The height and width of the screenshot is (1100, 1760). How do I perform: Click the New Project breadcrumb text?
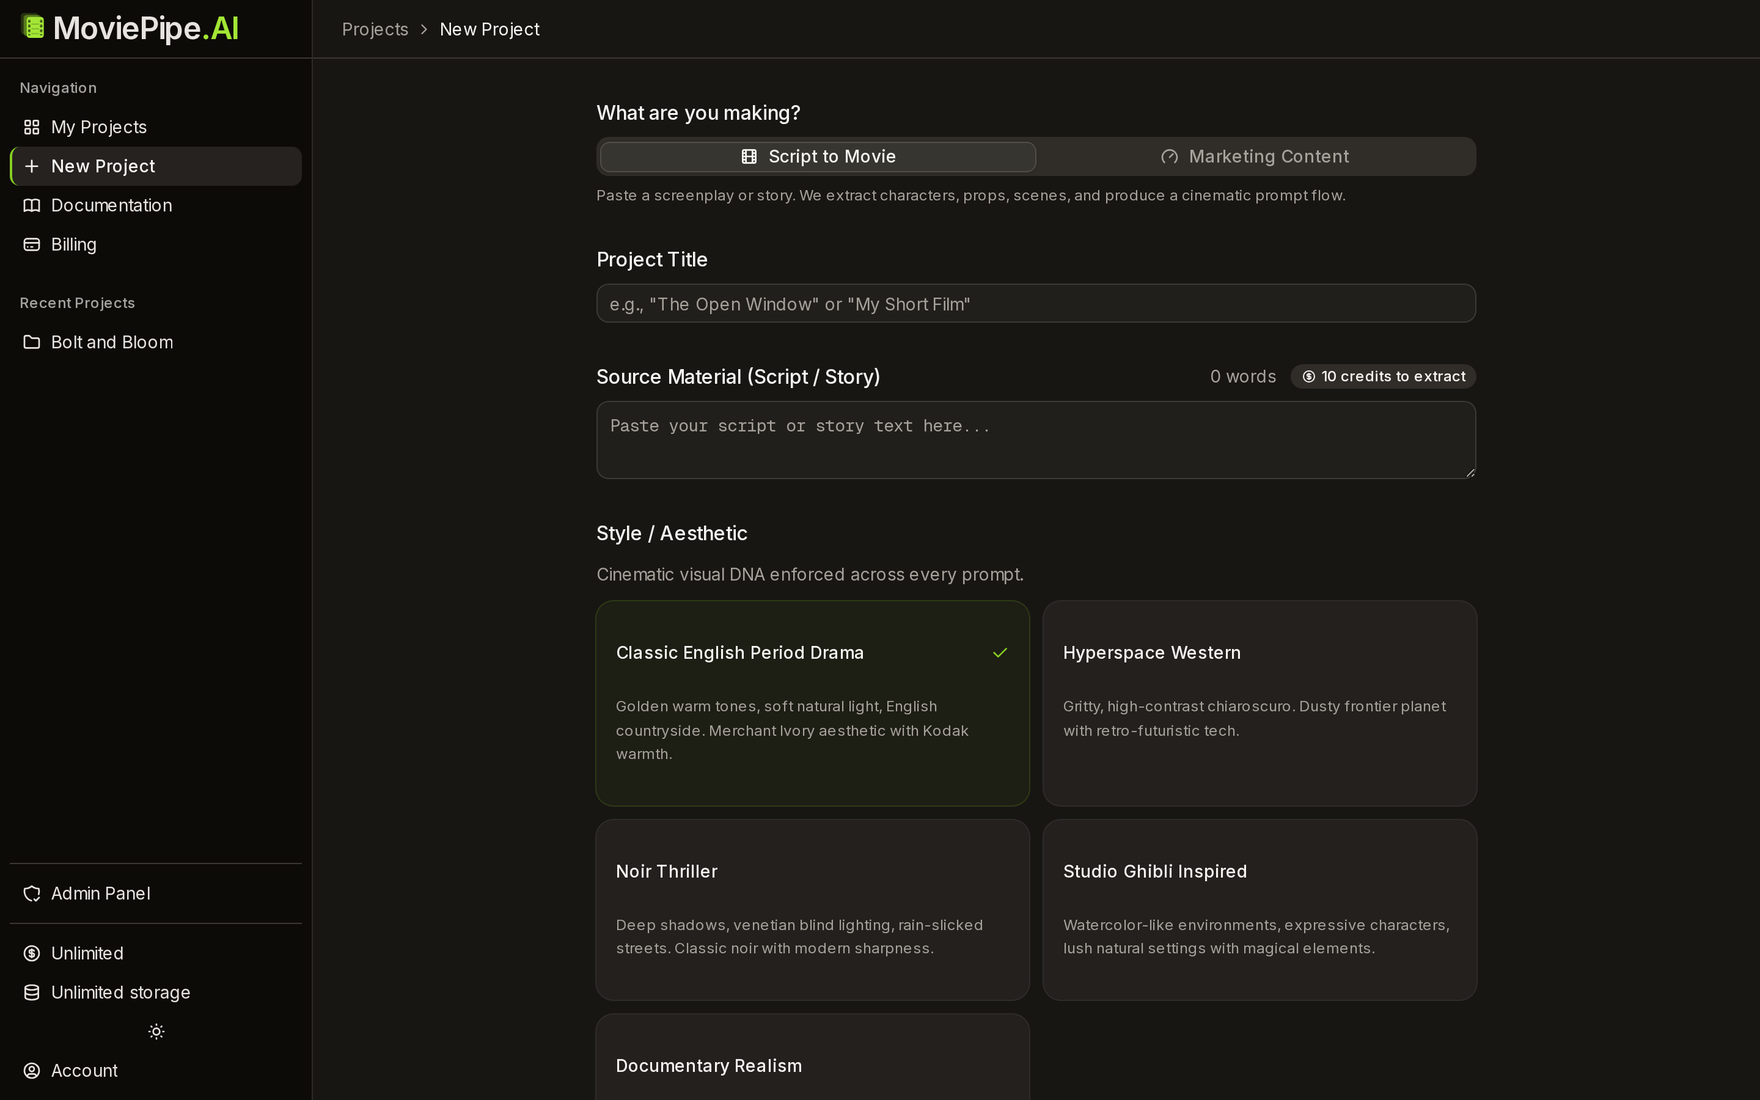tap(490, 29)
